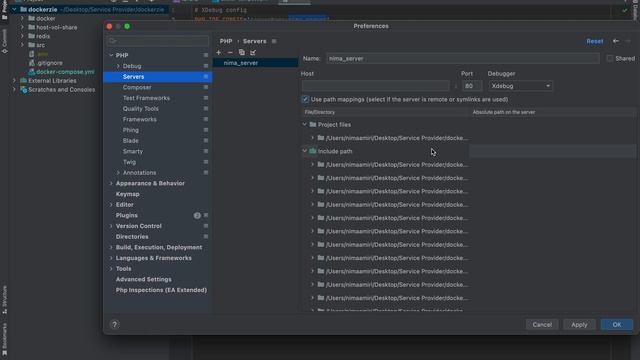Open Advanced Settings page
This screenshot has height=360, width=640.
144,279
